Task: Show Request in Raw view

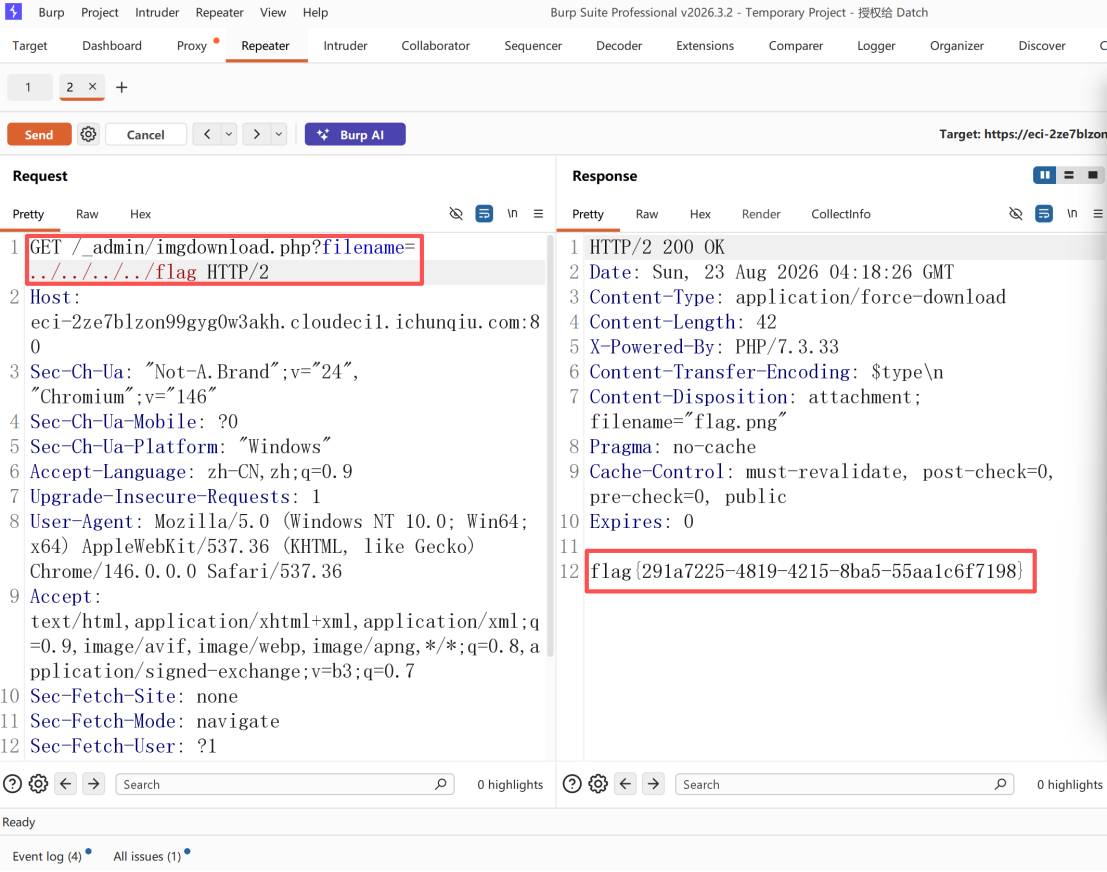Action: point(87,214)
